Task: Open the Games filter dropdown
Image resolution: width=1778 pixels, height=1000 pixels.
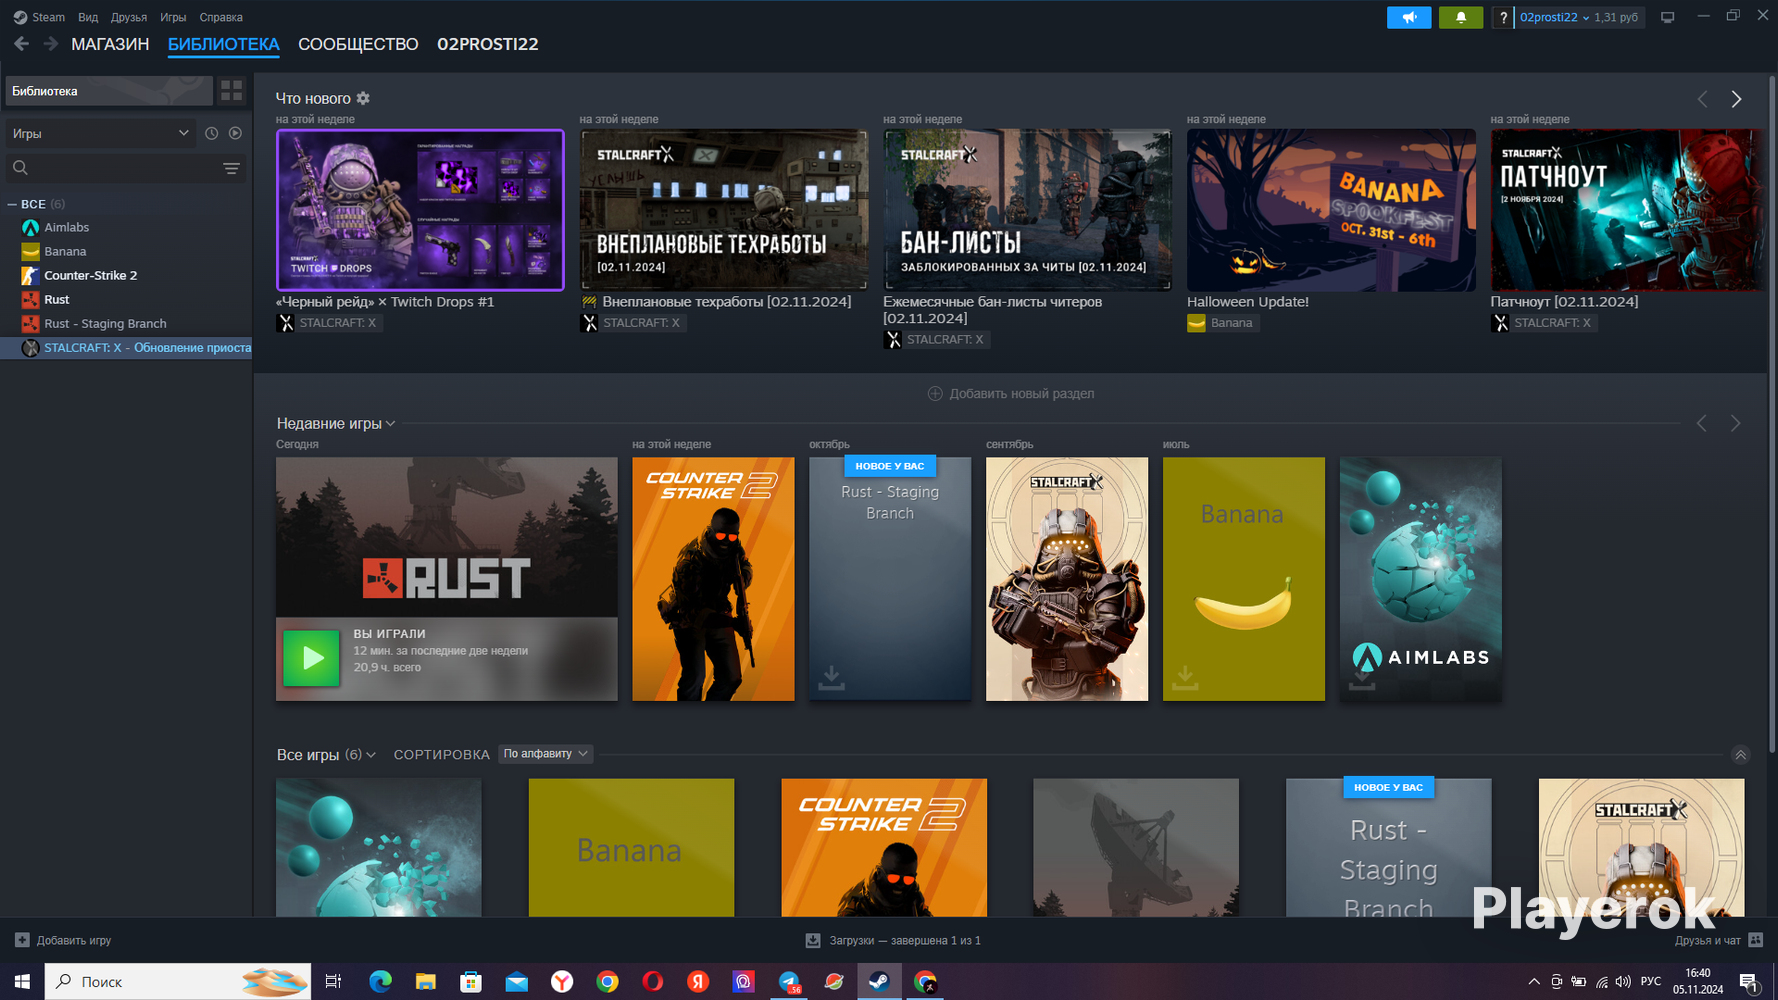Action: click(x=100, y=133)
